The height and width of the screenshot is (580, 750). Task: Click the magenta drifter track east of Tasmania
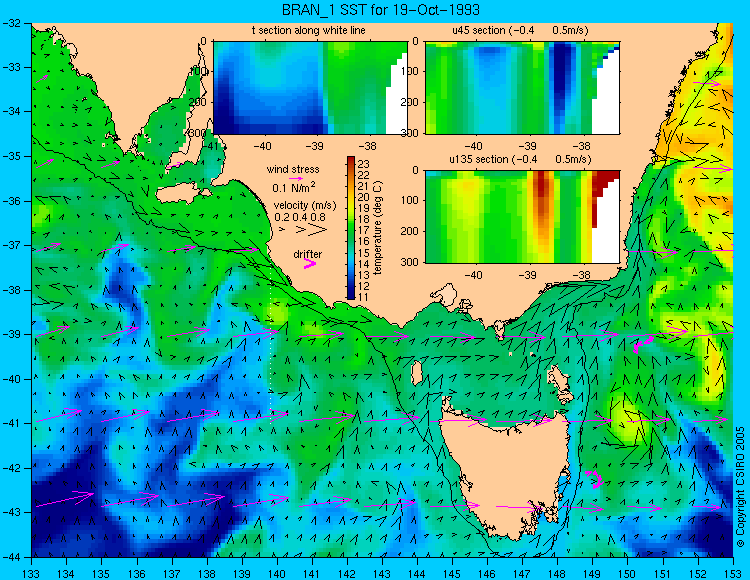595,479
